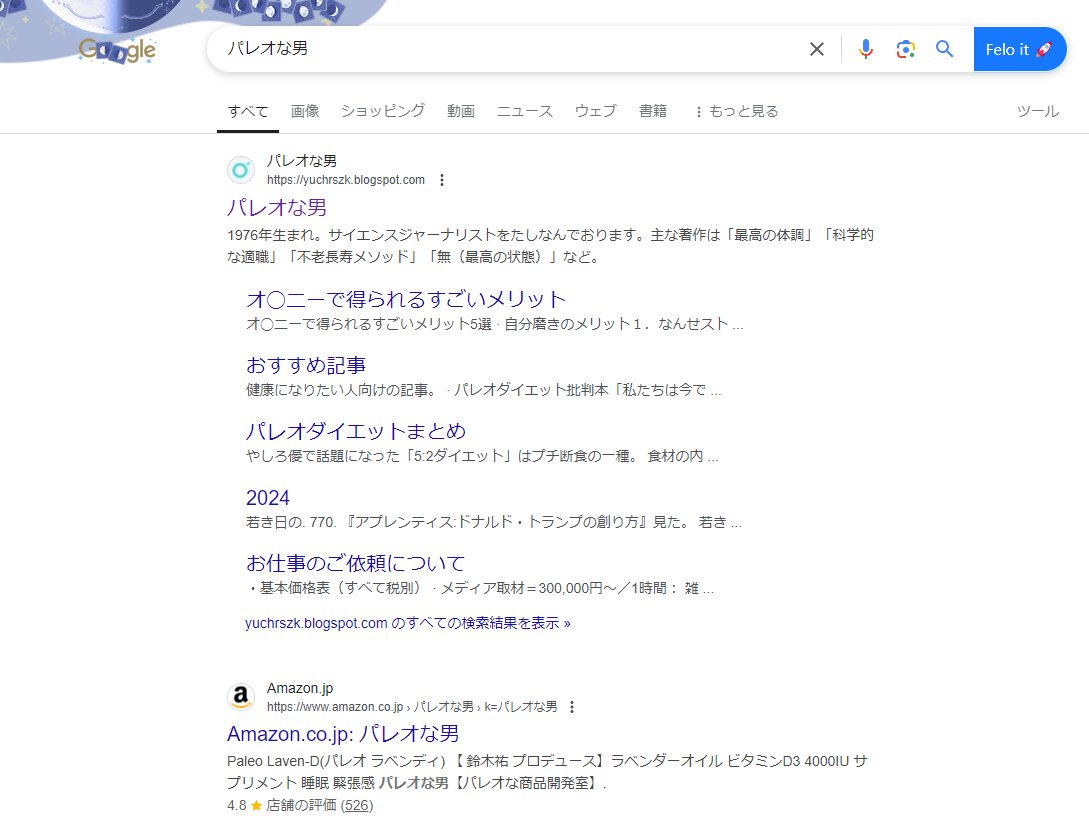Open the ツール options

click(x=1037, y=111)
